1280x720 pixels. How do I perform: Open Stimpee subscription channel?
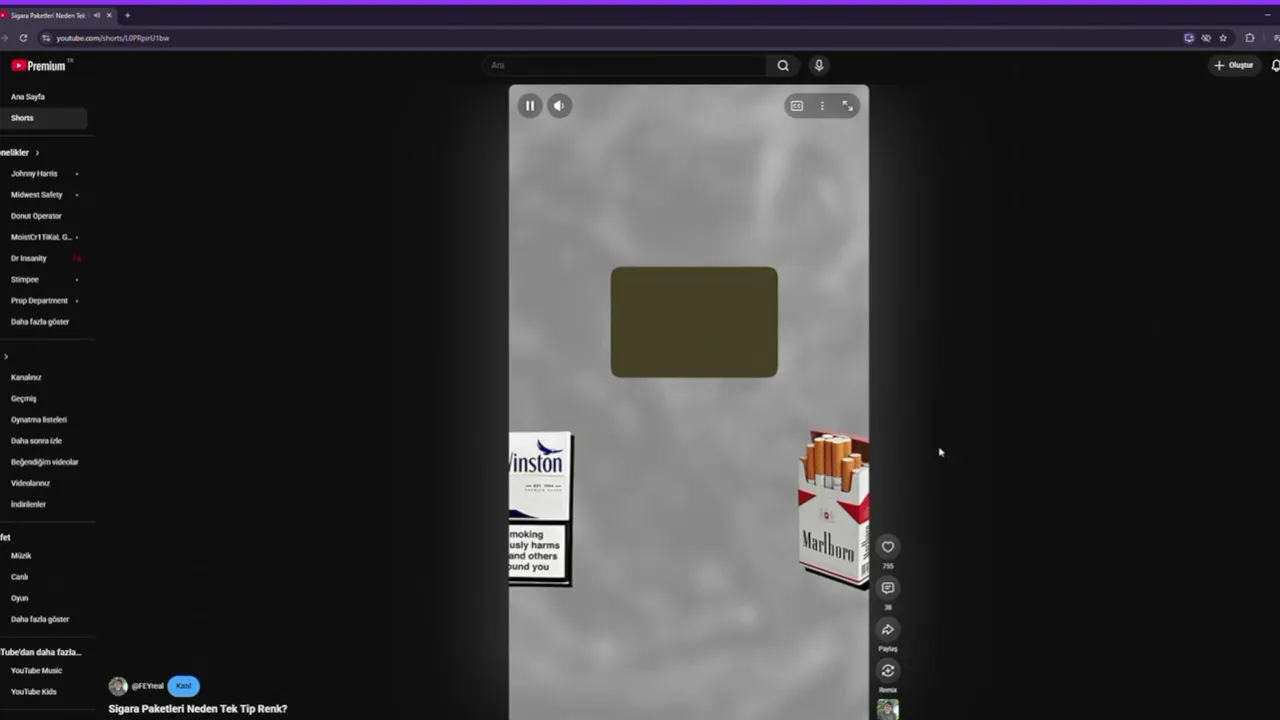(25, 280)
